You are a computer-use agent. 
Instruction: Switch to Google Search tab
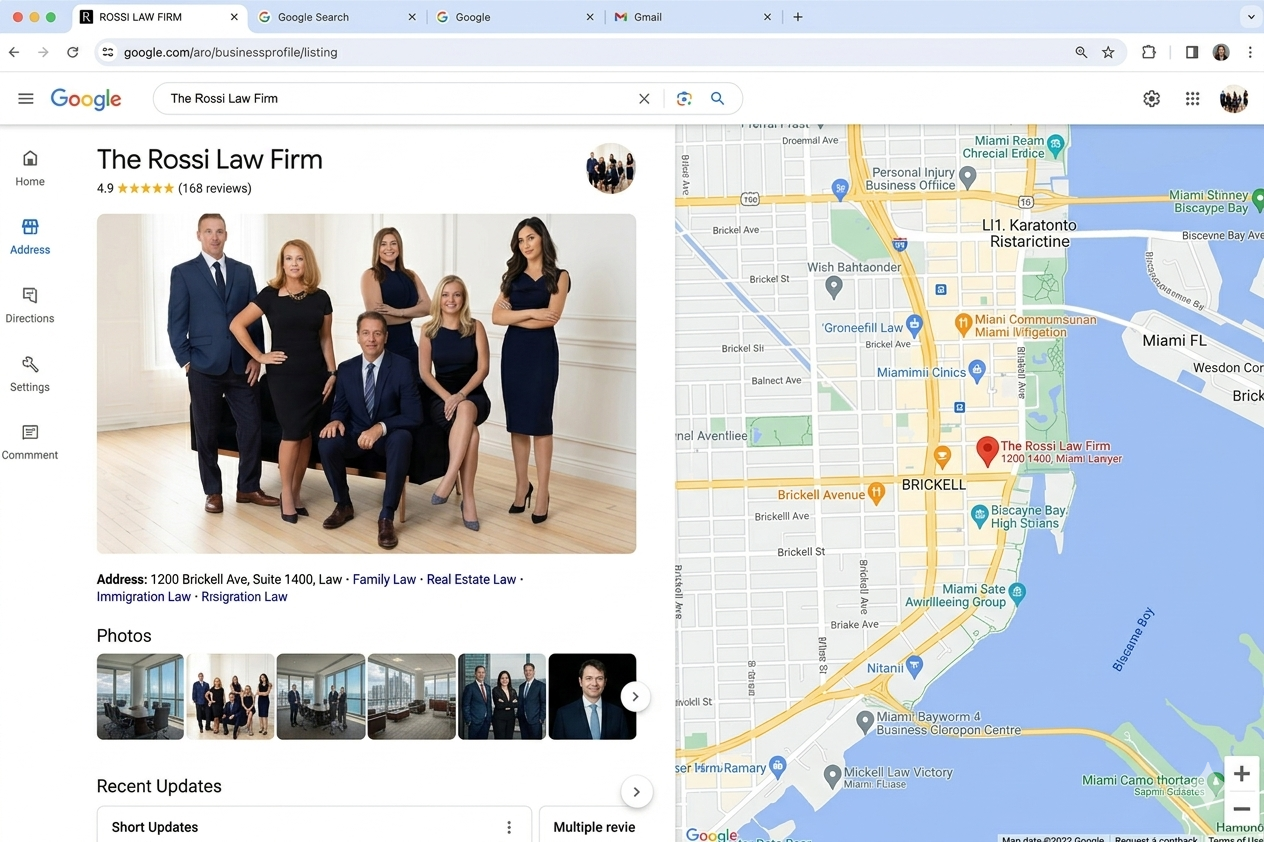coord(337,17)
